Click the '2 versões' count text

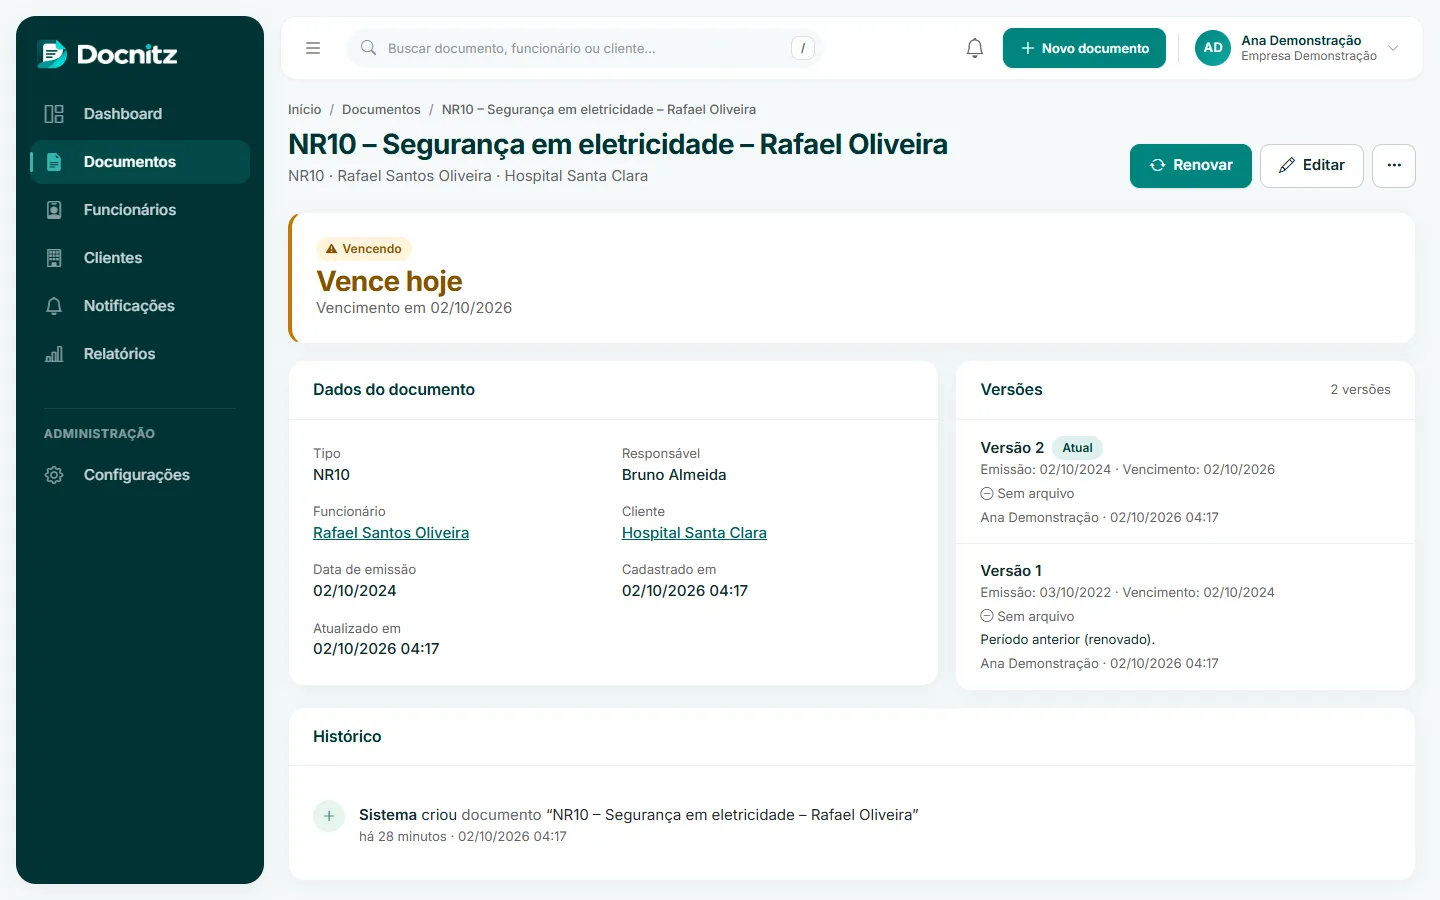point(1360,390)
